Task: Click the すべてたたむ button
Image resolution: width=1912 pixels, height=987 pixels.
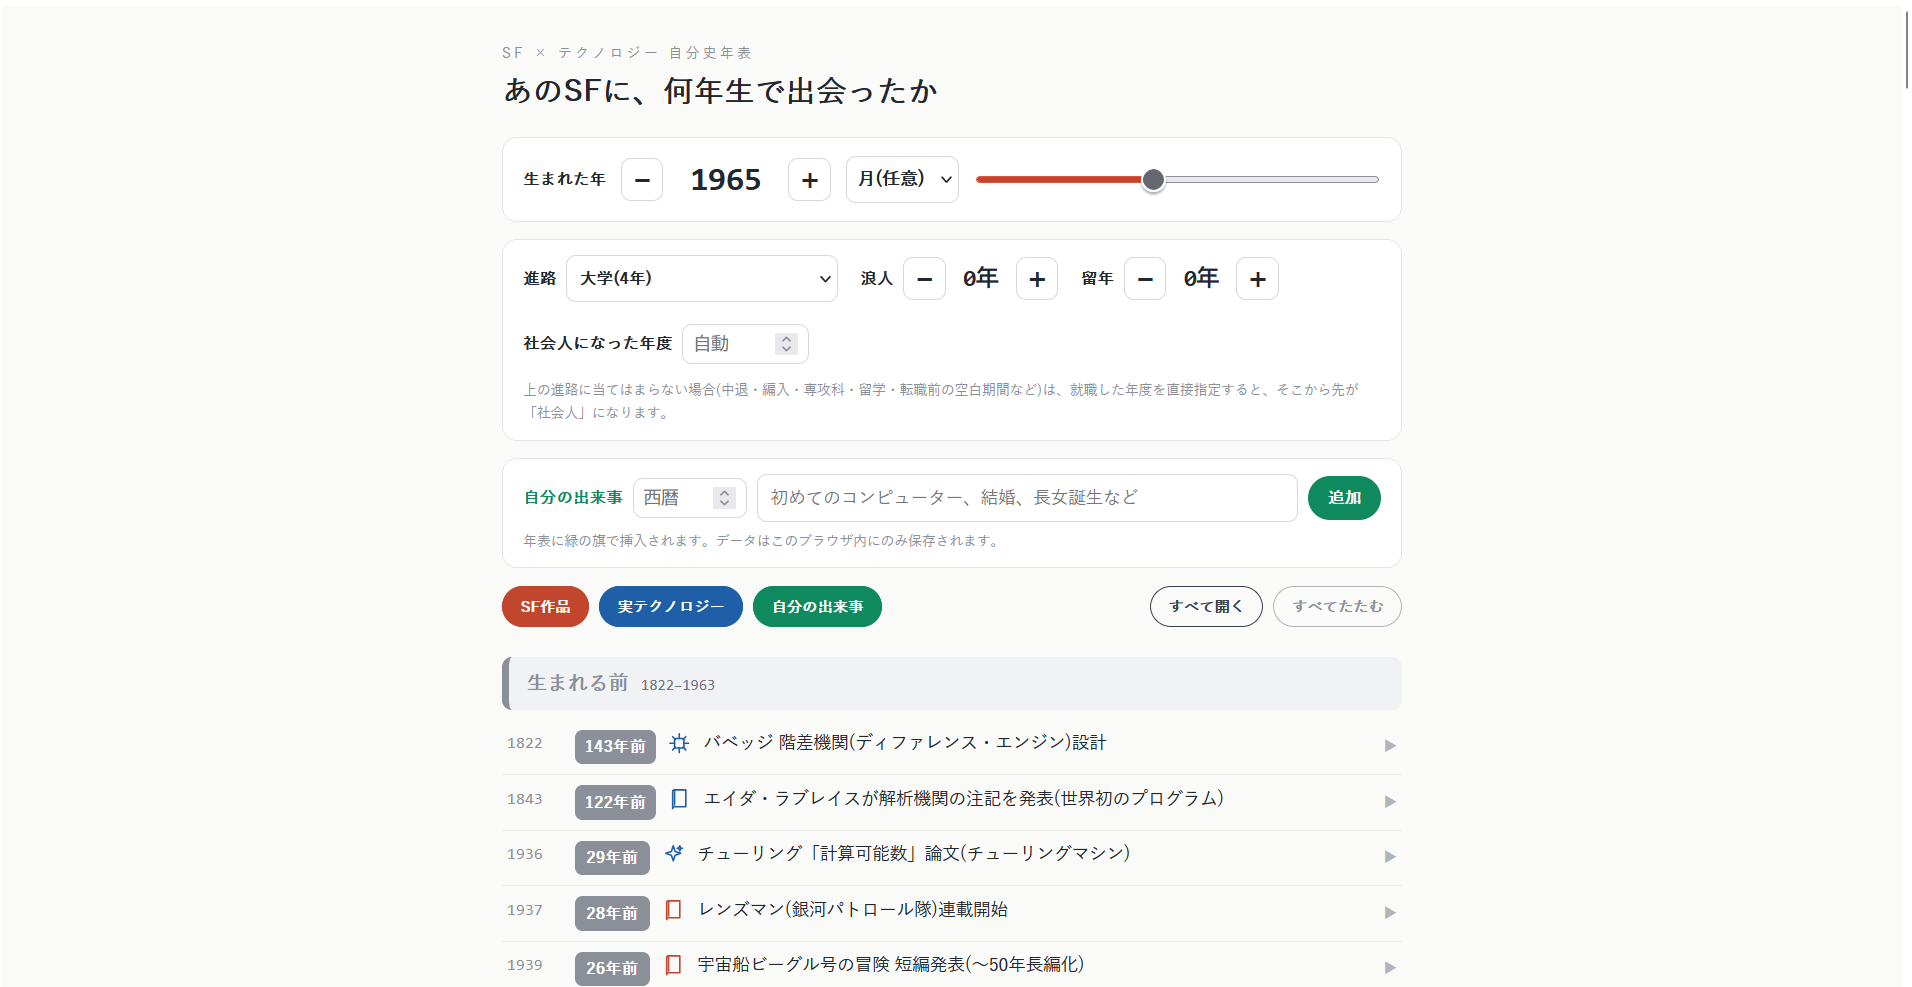Action: 1337,607
